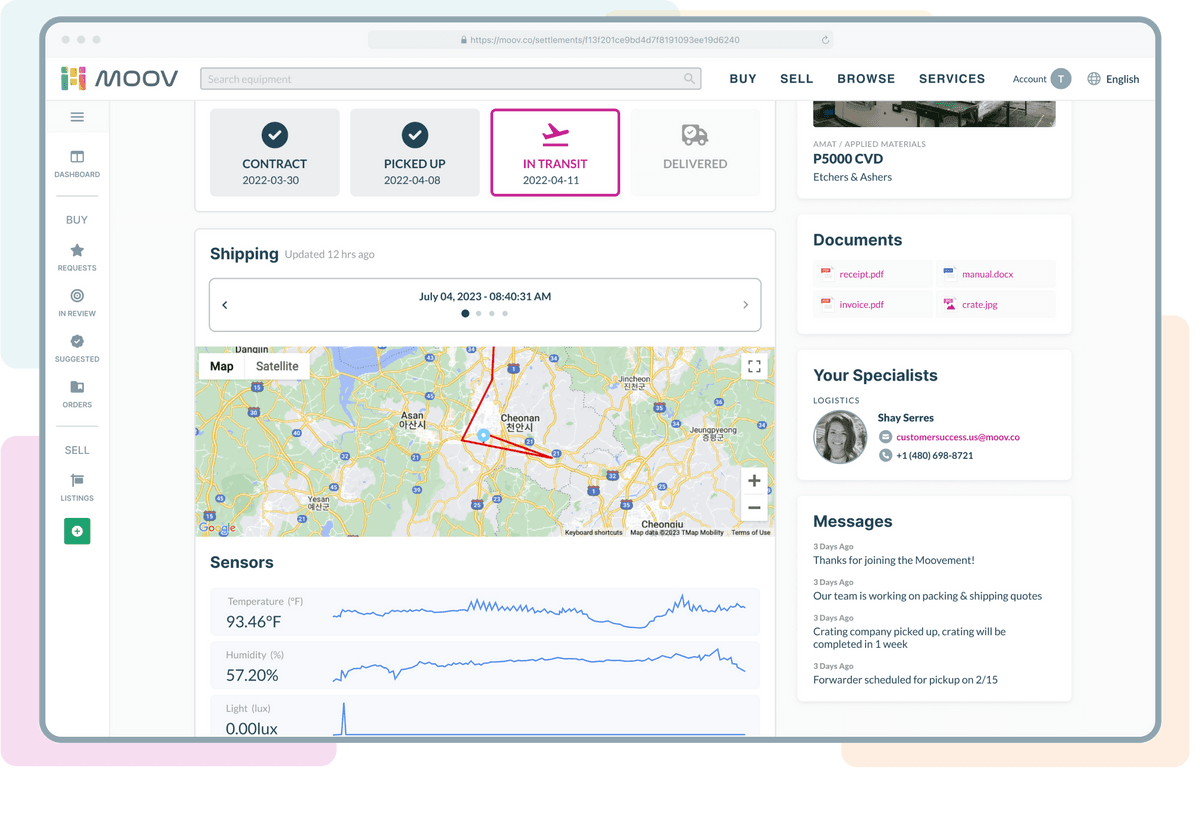Toggle fullscreen view on the map
Screen dimensions: 1200x826
pyautogui.click(x=754, y=367)
